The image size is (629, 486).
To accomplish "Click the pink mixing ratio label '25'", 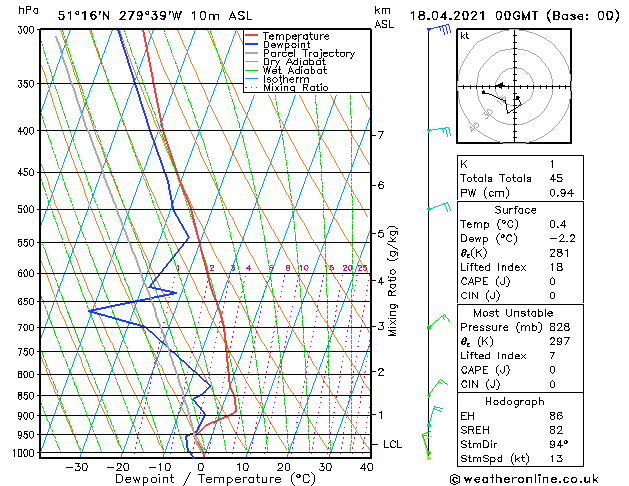I will click(362, 268).
